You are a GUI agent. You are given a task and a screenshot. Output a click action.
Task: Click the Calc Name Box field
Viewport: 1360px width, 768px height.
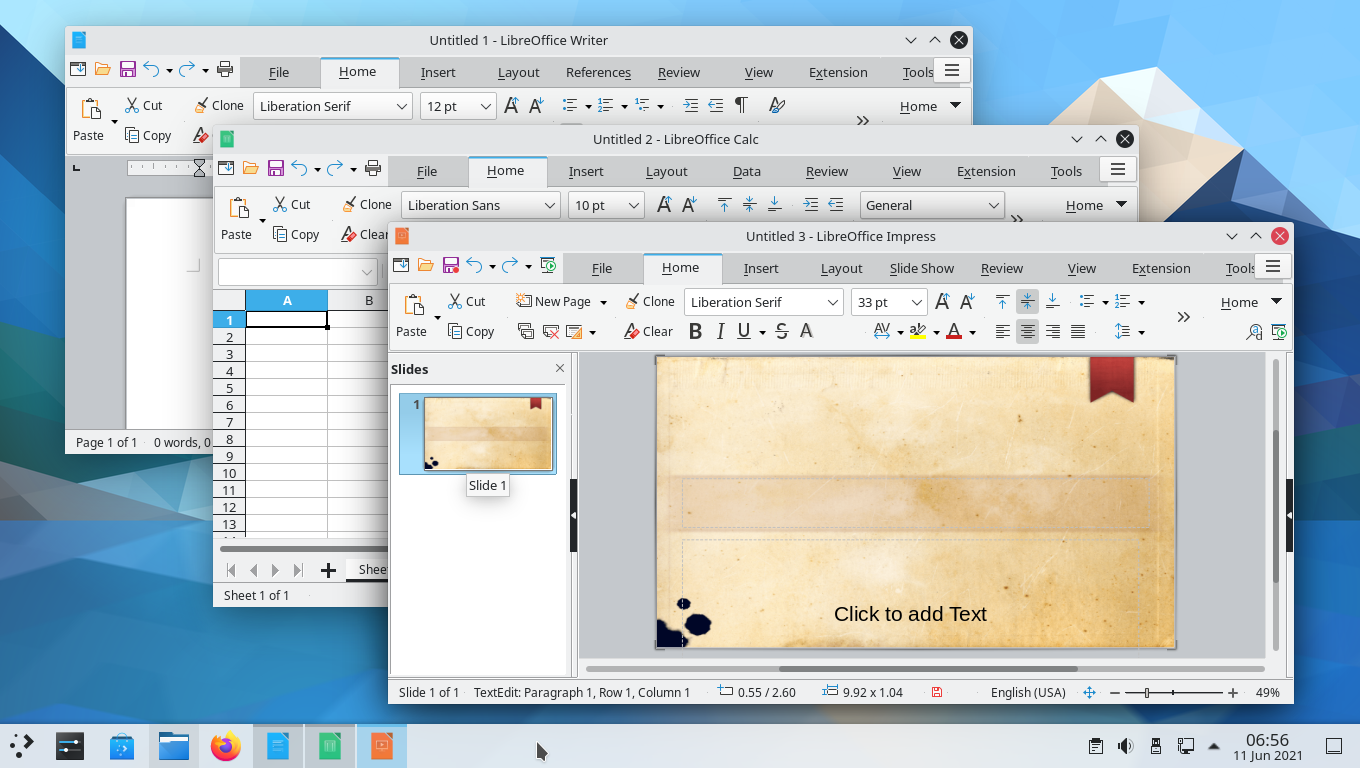[297, 272]
